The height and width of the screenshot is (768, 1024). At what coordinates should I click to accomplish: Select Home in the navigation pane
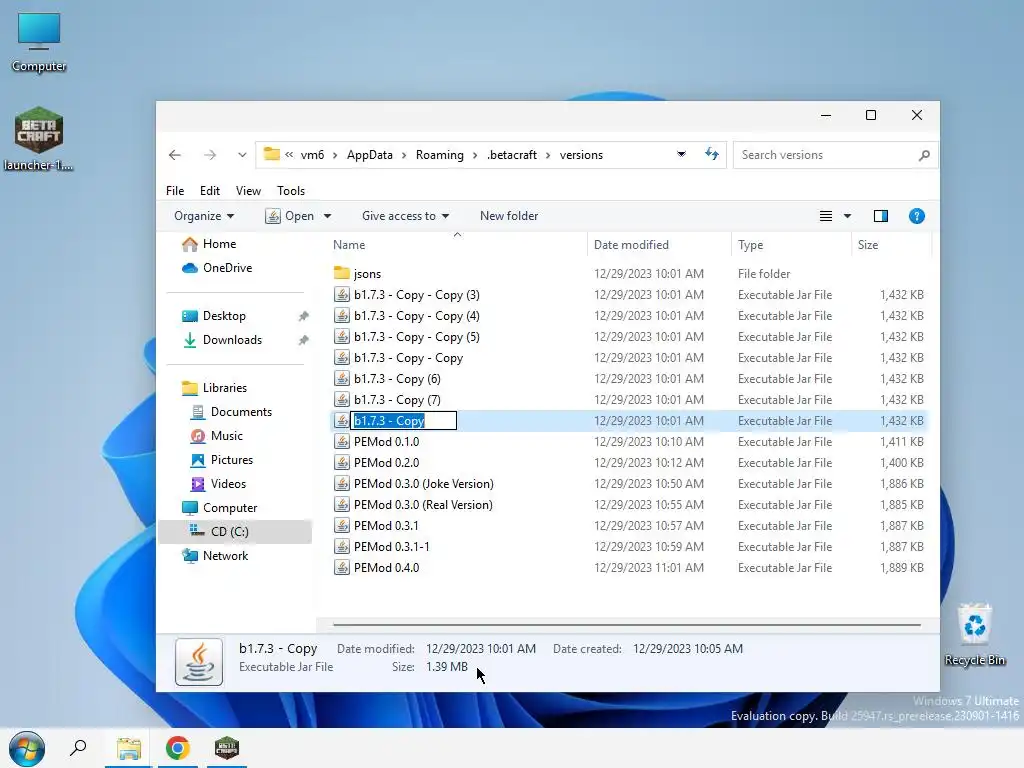pos(219,244)
